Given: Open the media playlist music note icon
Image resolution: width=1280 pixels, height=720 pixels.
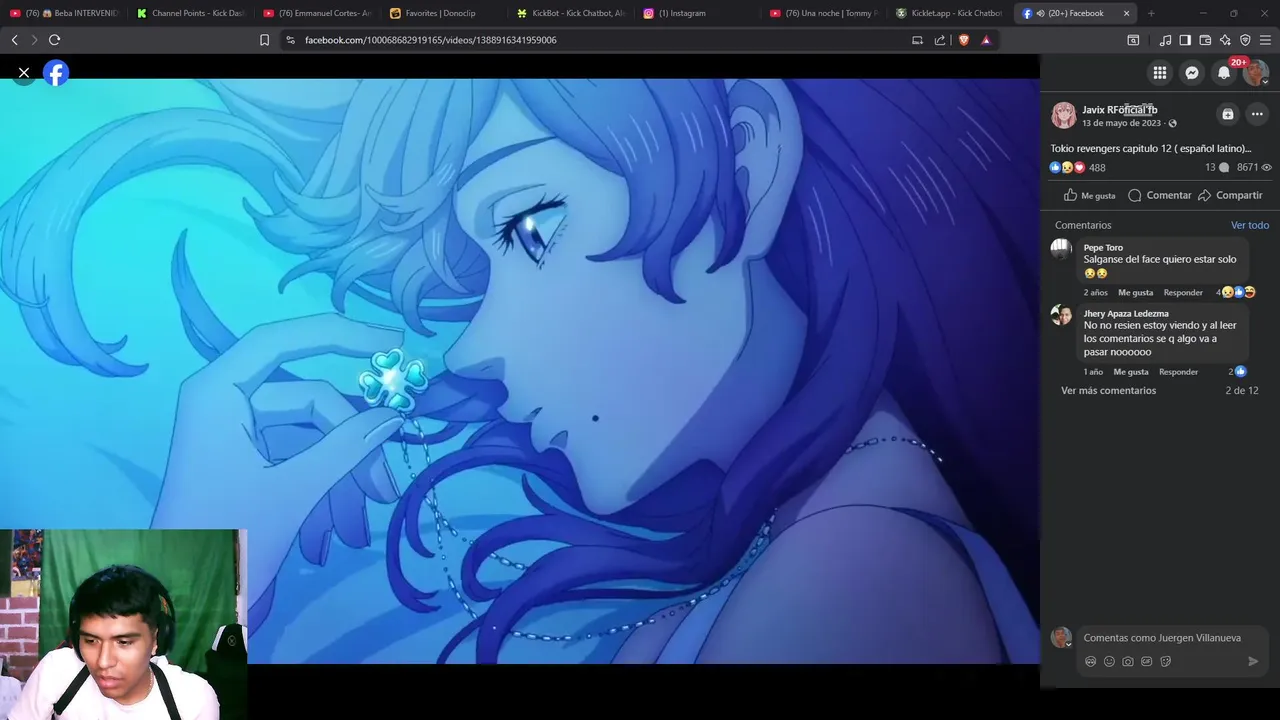Looking at the screenshot, I should pyautogui.click(x=1165, y=40).
